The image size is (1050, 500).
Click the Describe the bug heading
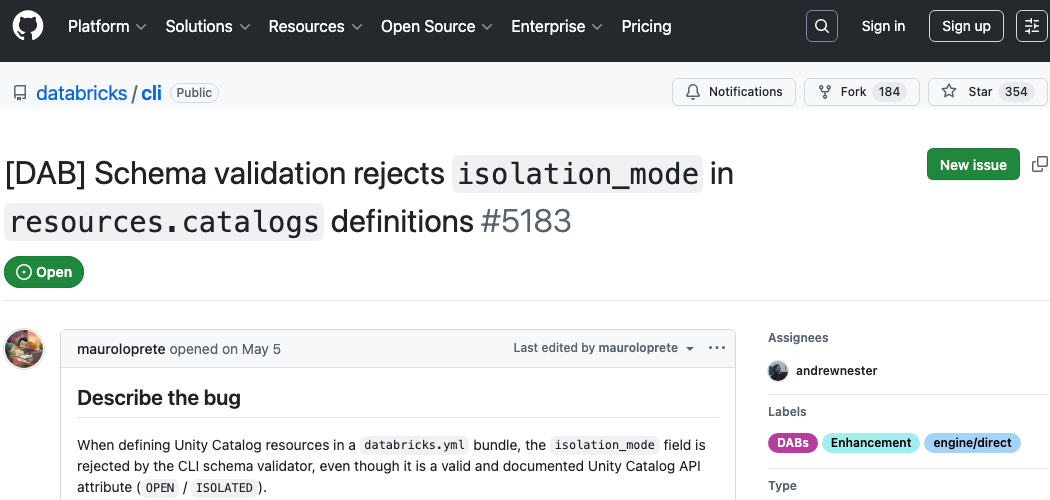click(159, 398)
